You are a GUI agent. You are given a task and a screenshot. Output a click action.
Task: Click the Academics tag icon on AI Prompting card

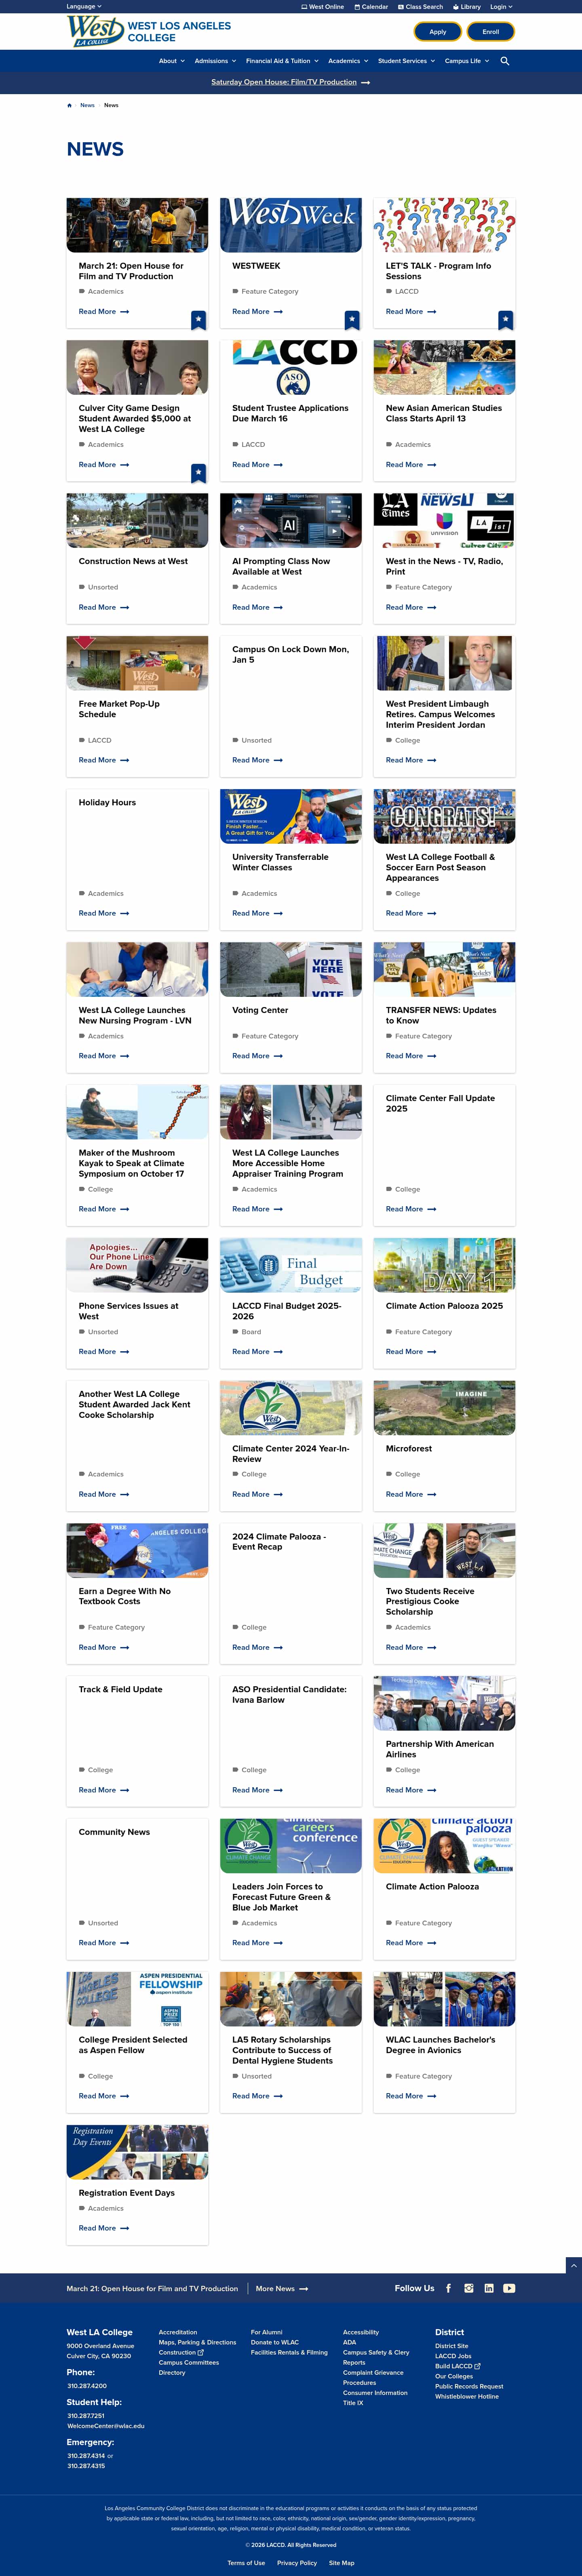tap(235, 587)
